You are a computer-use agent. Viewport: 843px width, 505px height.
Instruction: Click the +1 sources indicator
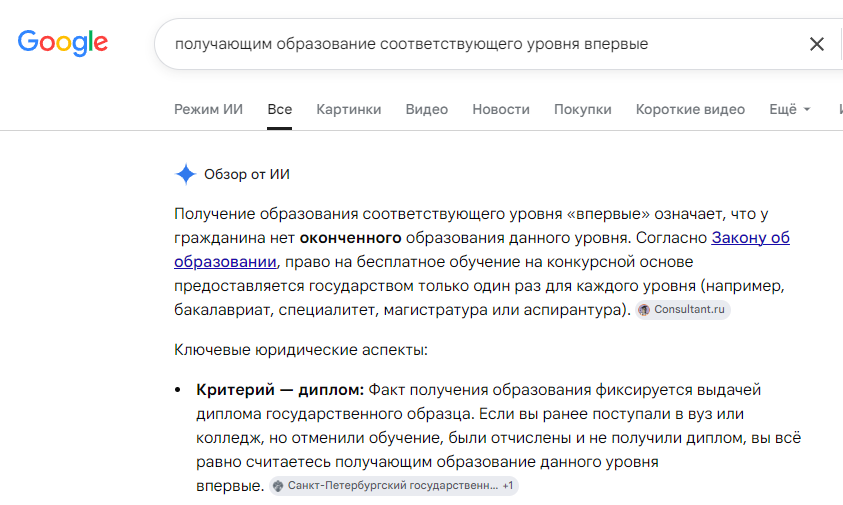(x=508, y=486)
